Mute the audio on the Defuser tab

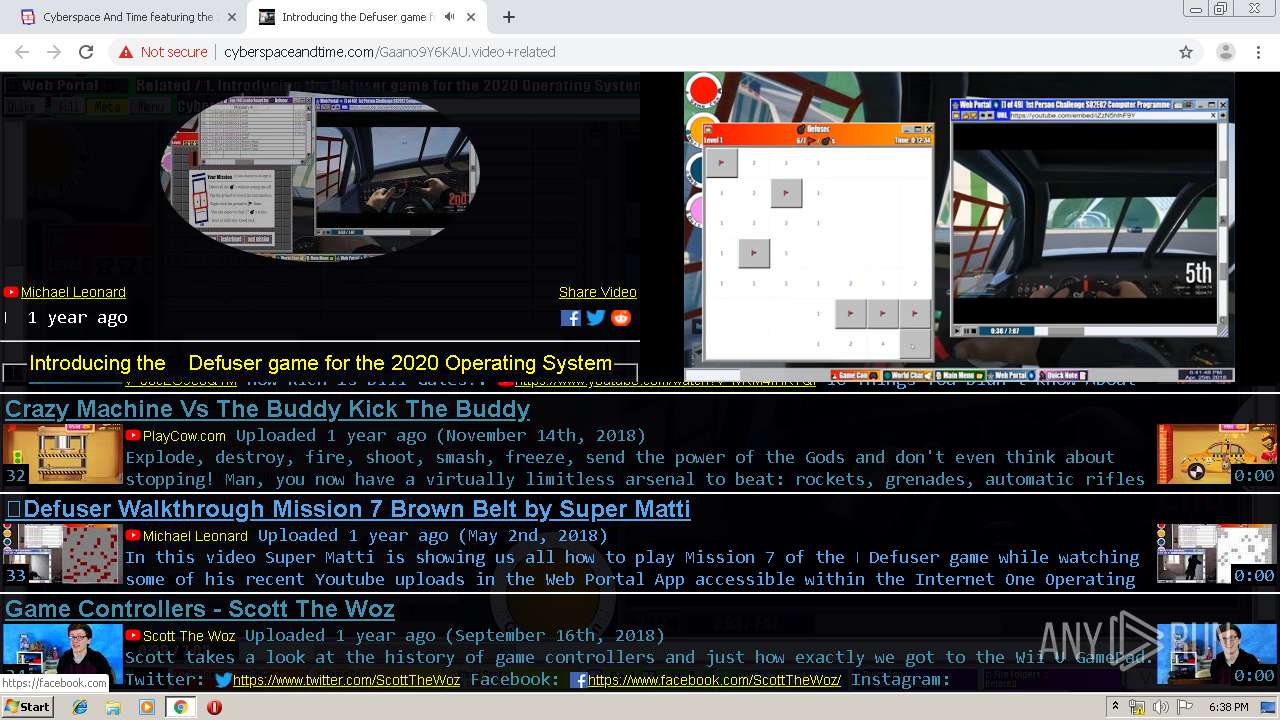point(449,17)
